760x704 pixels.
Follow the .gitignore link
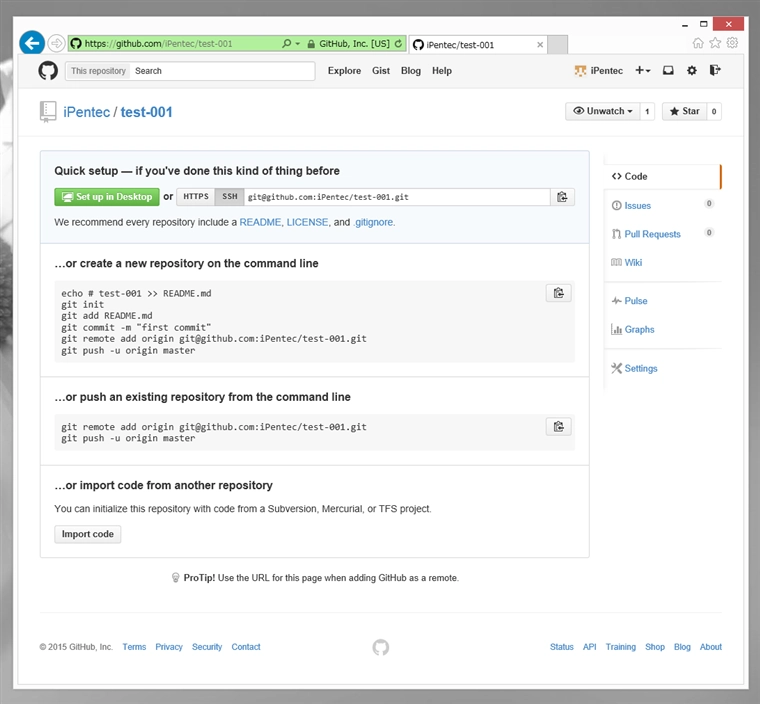374,222
